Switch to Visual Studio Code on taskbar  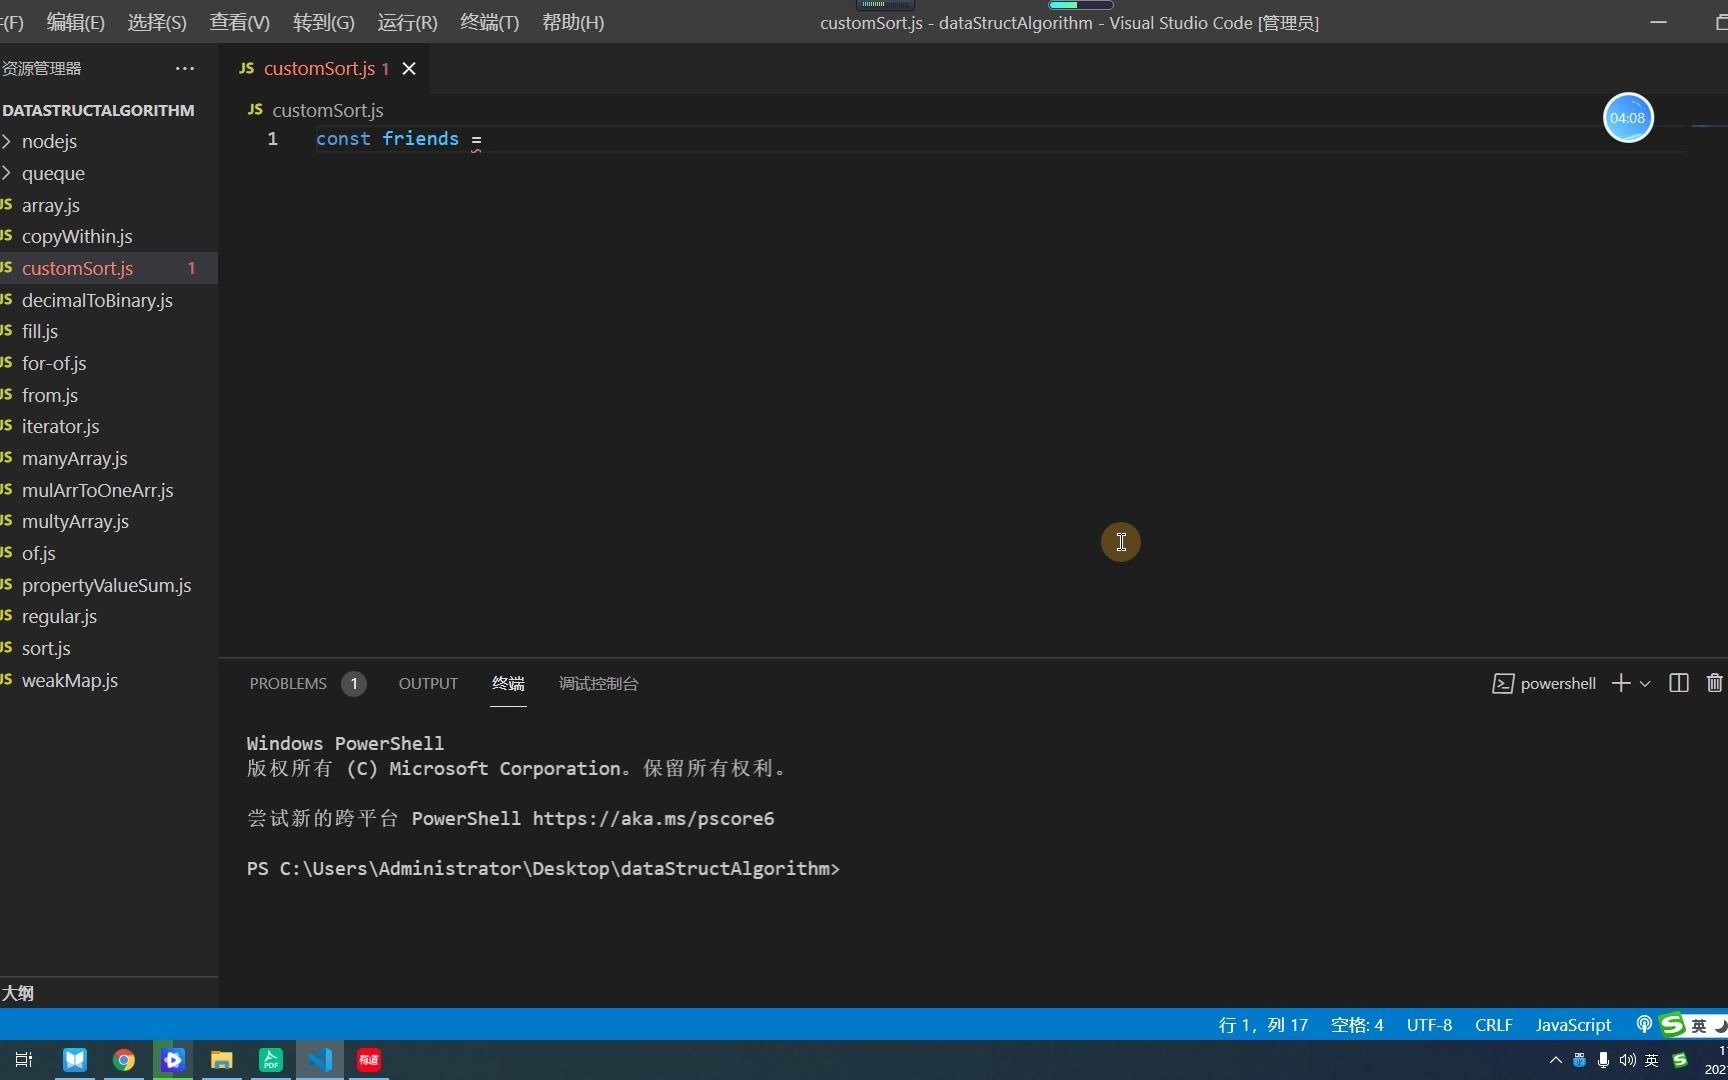pyautogui.click(x=320, y=1060)
